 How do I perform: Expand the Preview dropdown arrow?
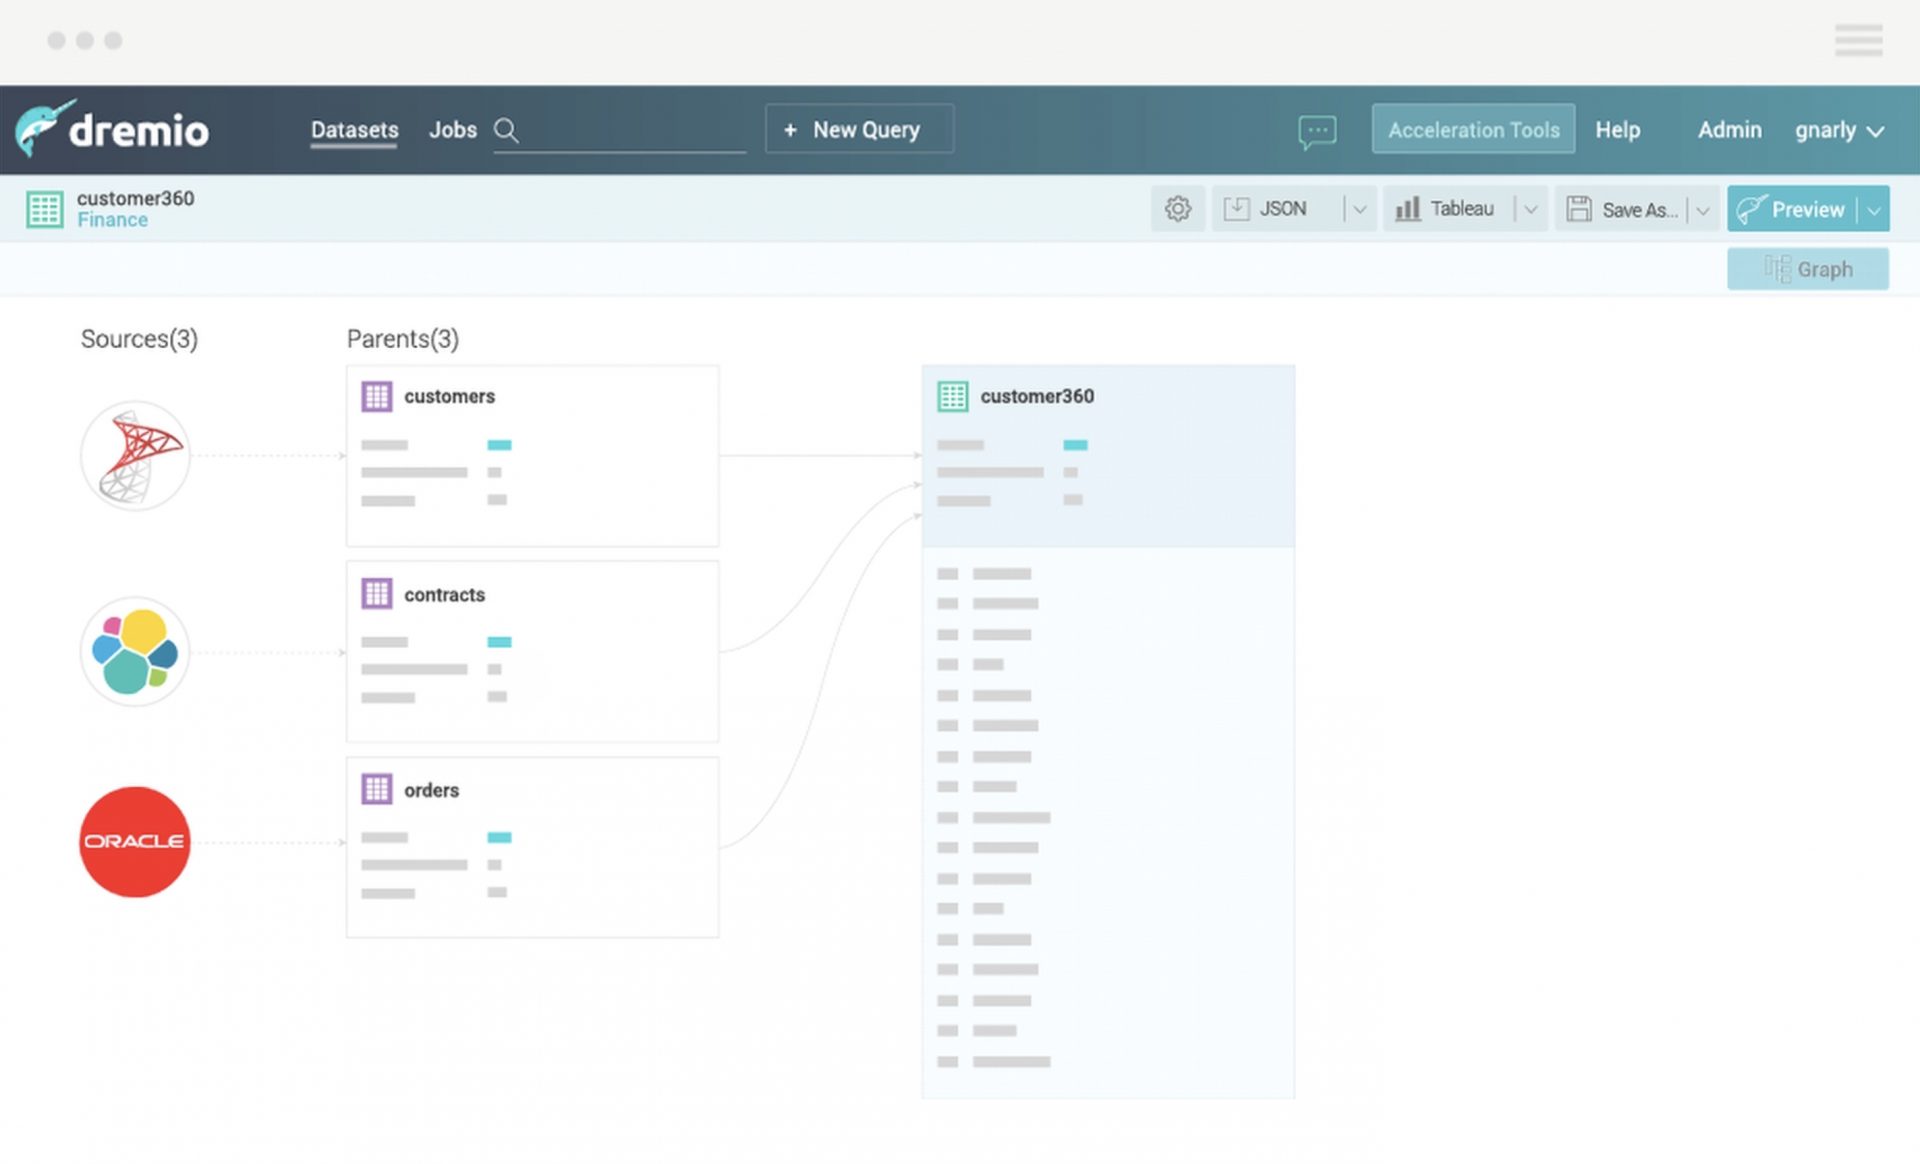(1874, 210)
